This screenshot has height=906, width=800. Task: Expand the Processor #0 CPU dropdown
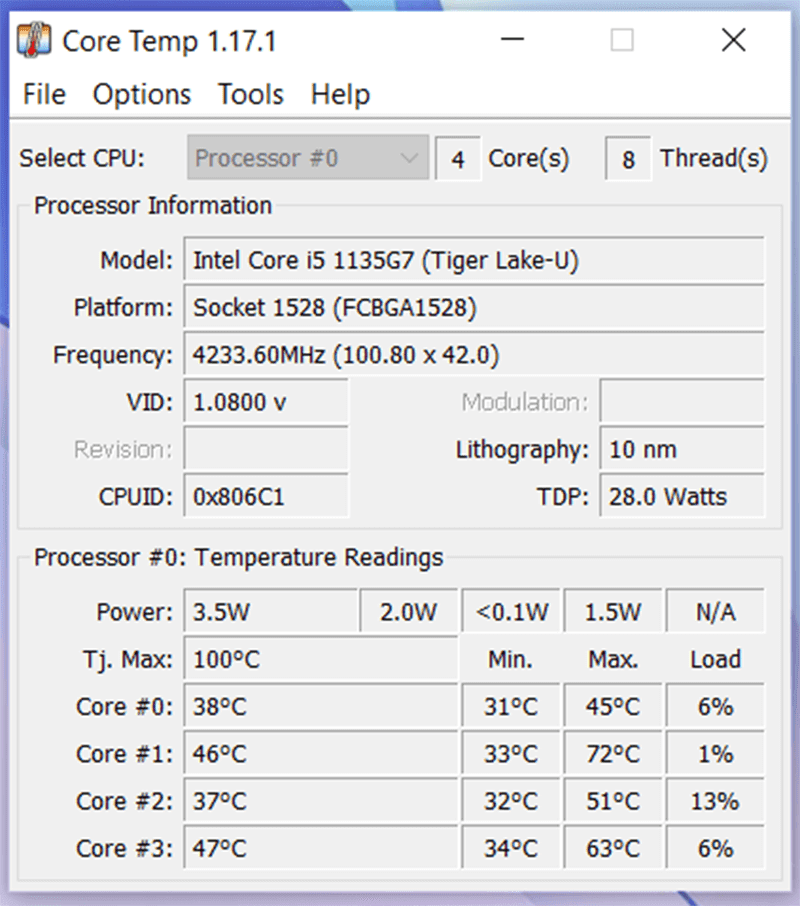pos(308,158)
